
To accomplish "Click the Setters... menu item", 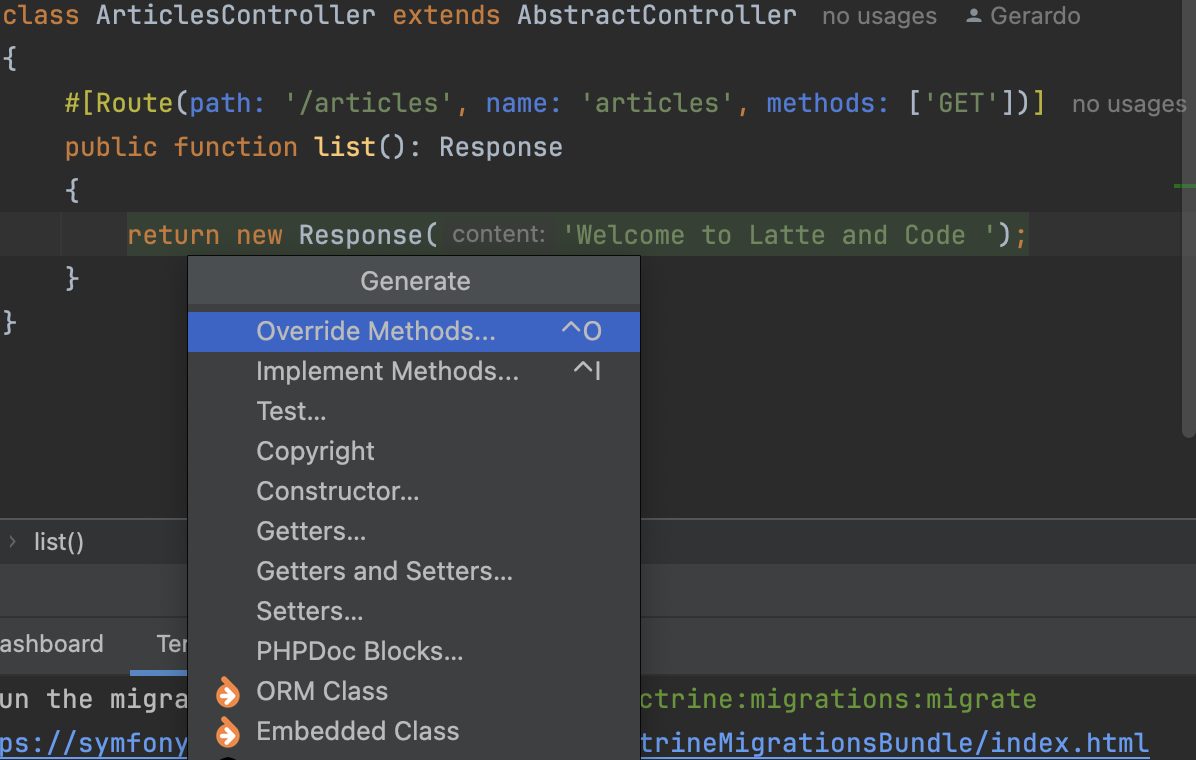I will pos(309,611).
